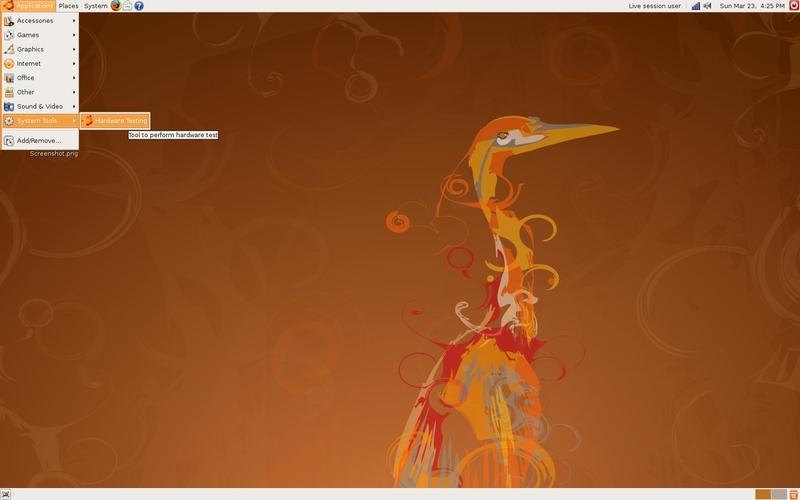Expand the Office submenu
This screenshot has width=800, height=500.
click(40, 78)
